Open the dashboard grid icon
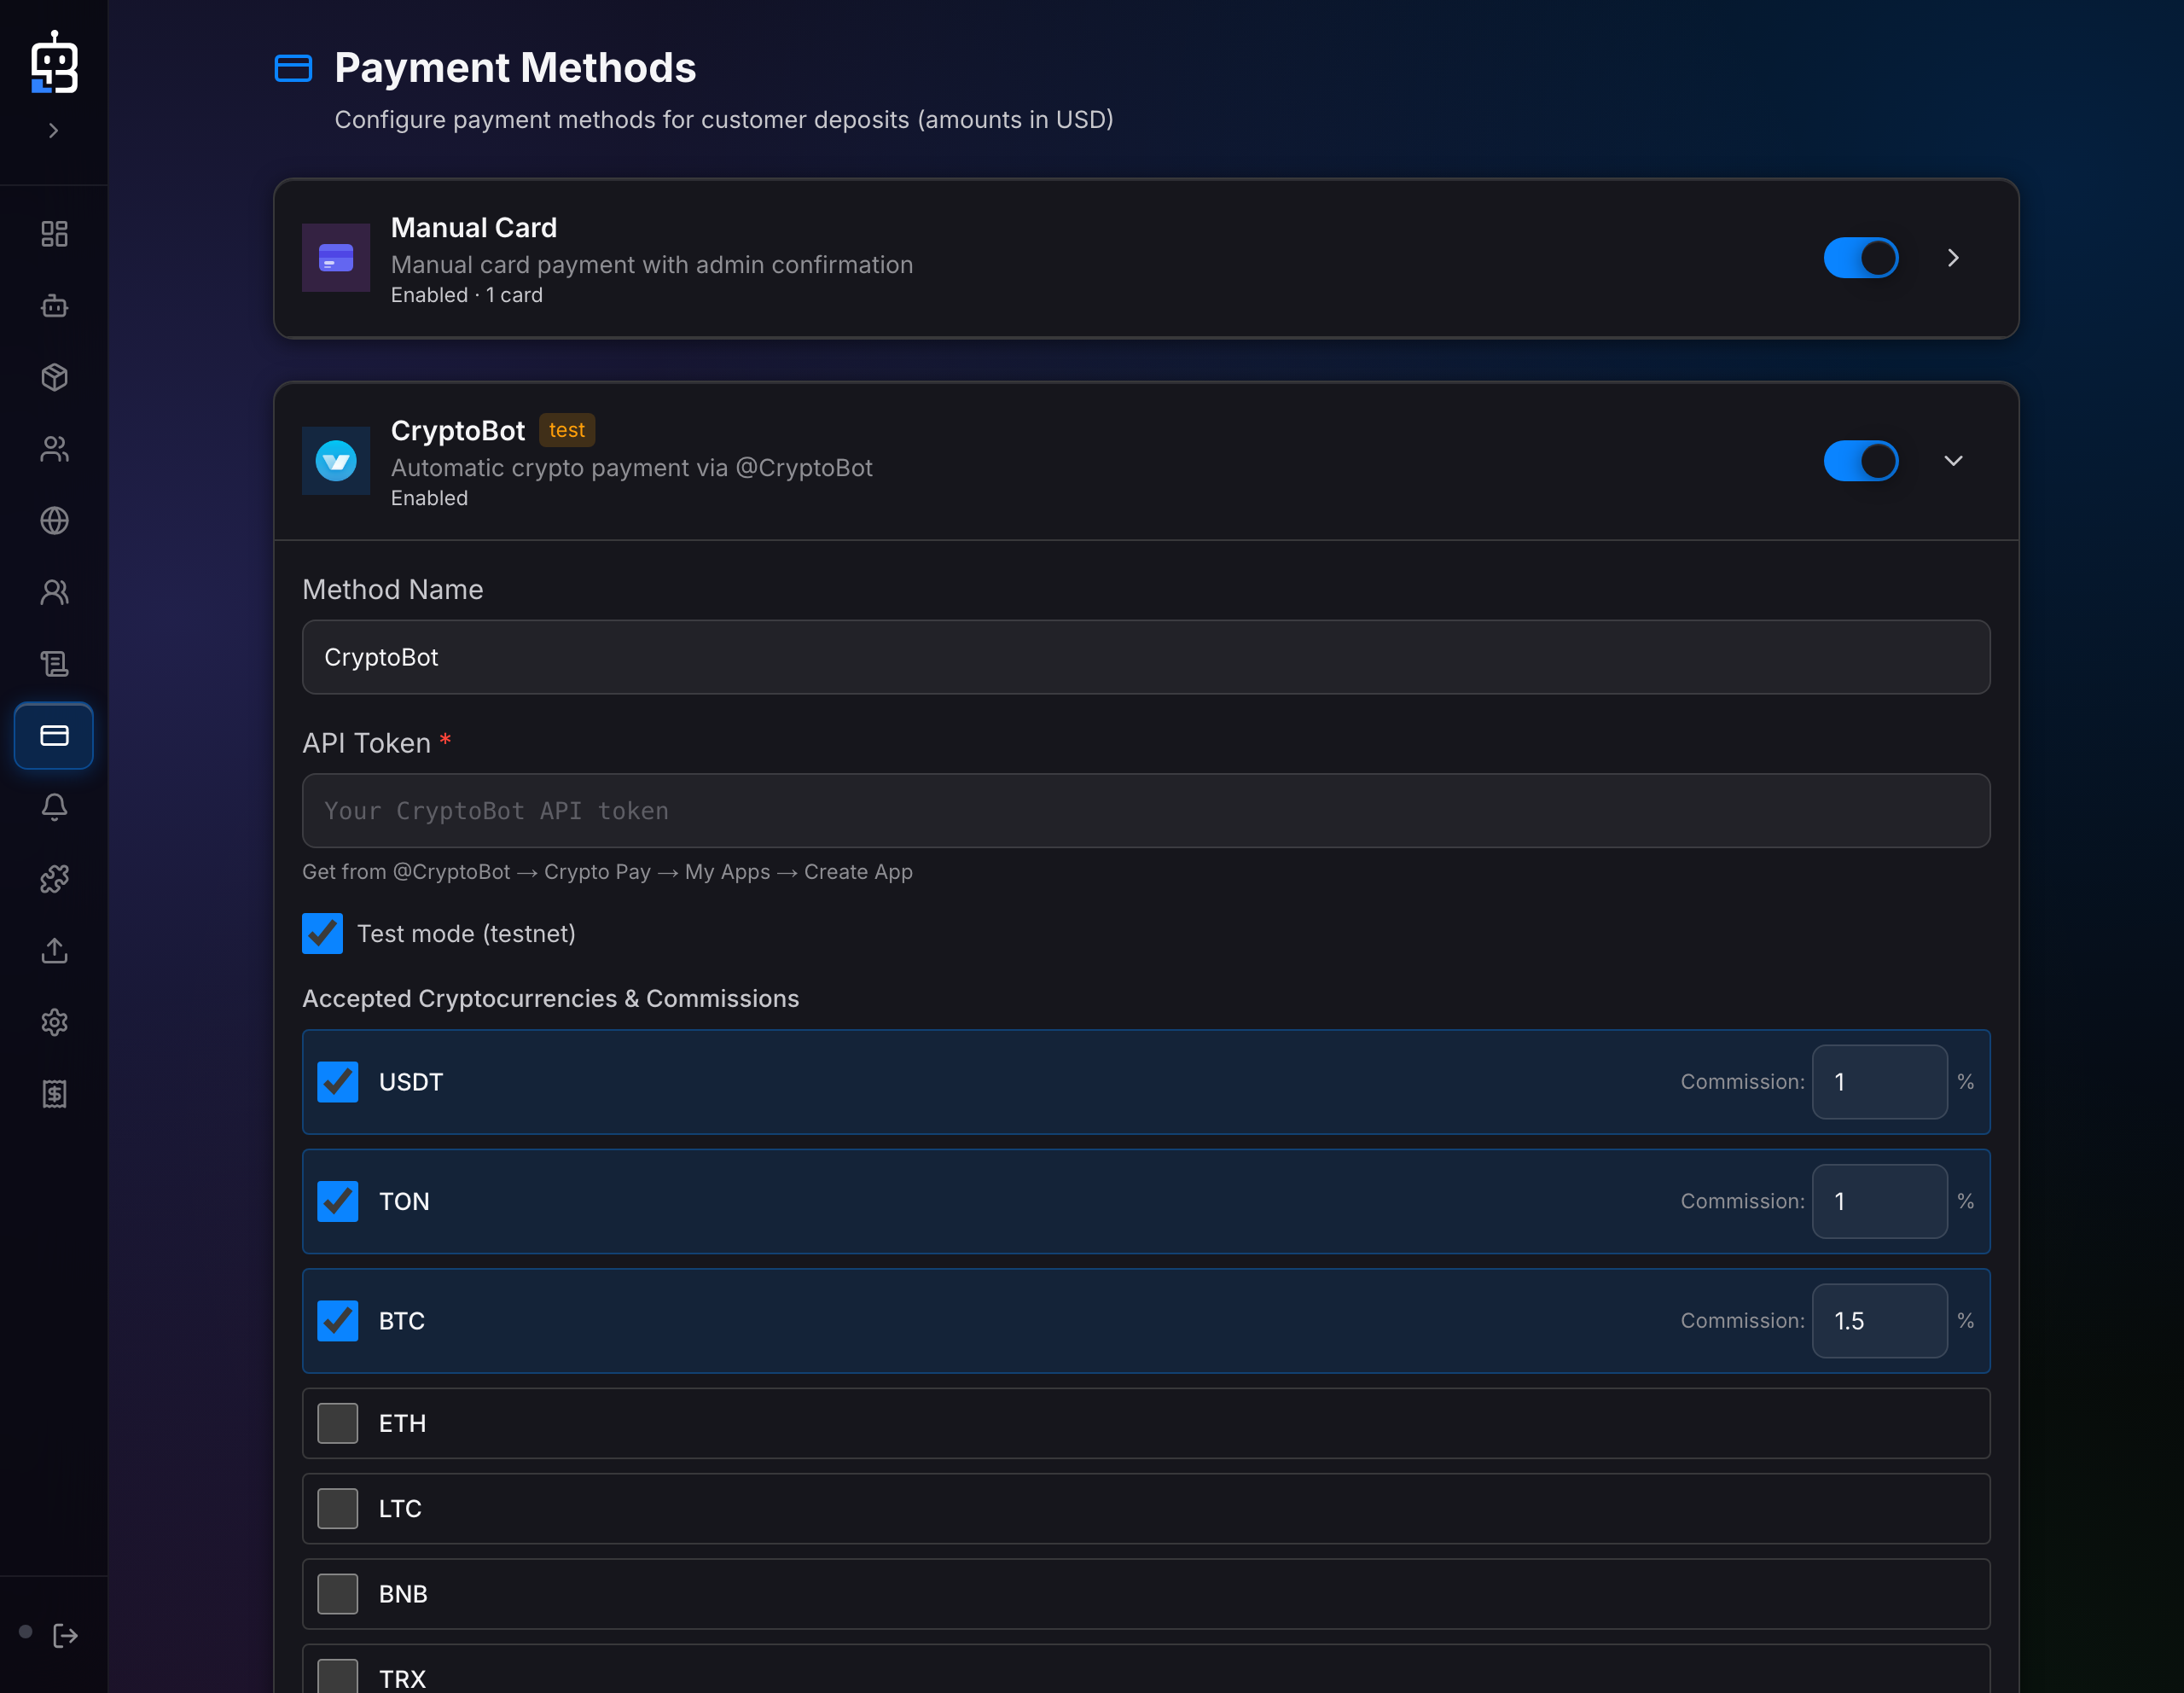 click(x=54, y=234)
